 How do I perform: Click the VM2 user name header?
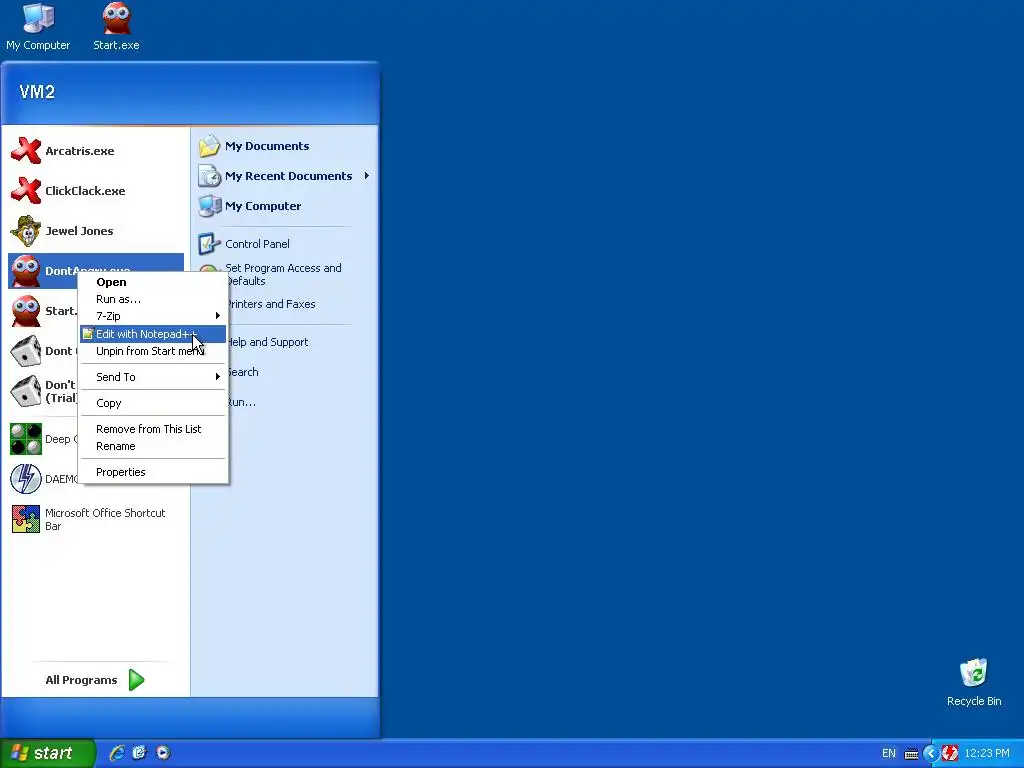(x=37, y=92)
